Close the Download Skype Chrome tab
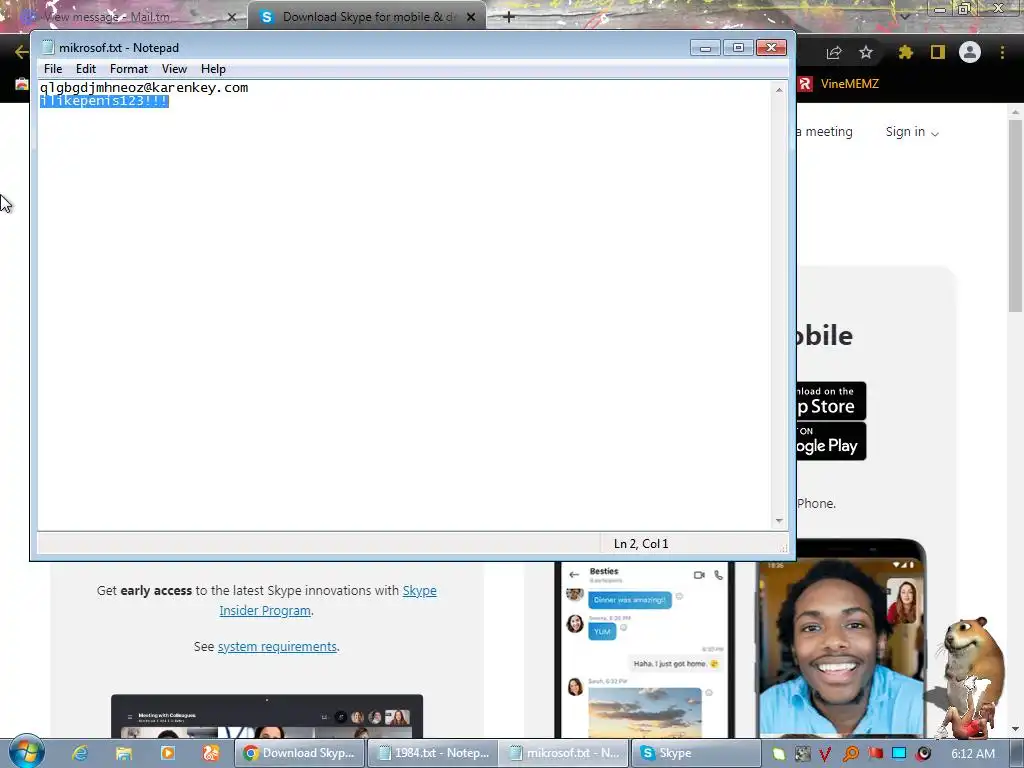 471,17
